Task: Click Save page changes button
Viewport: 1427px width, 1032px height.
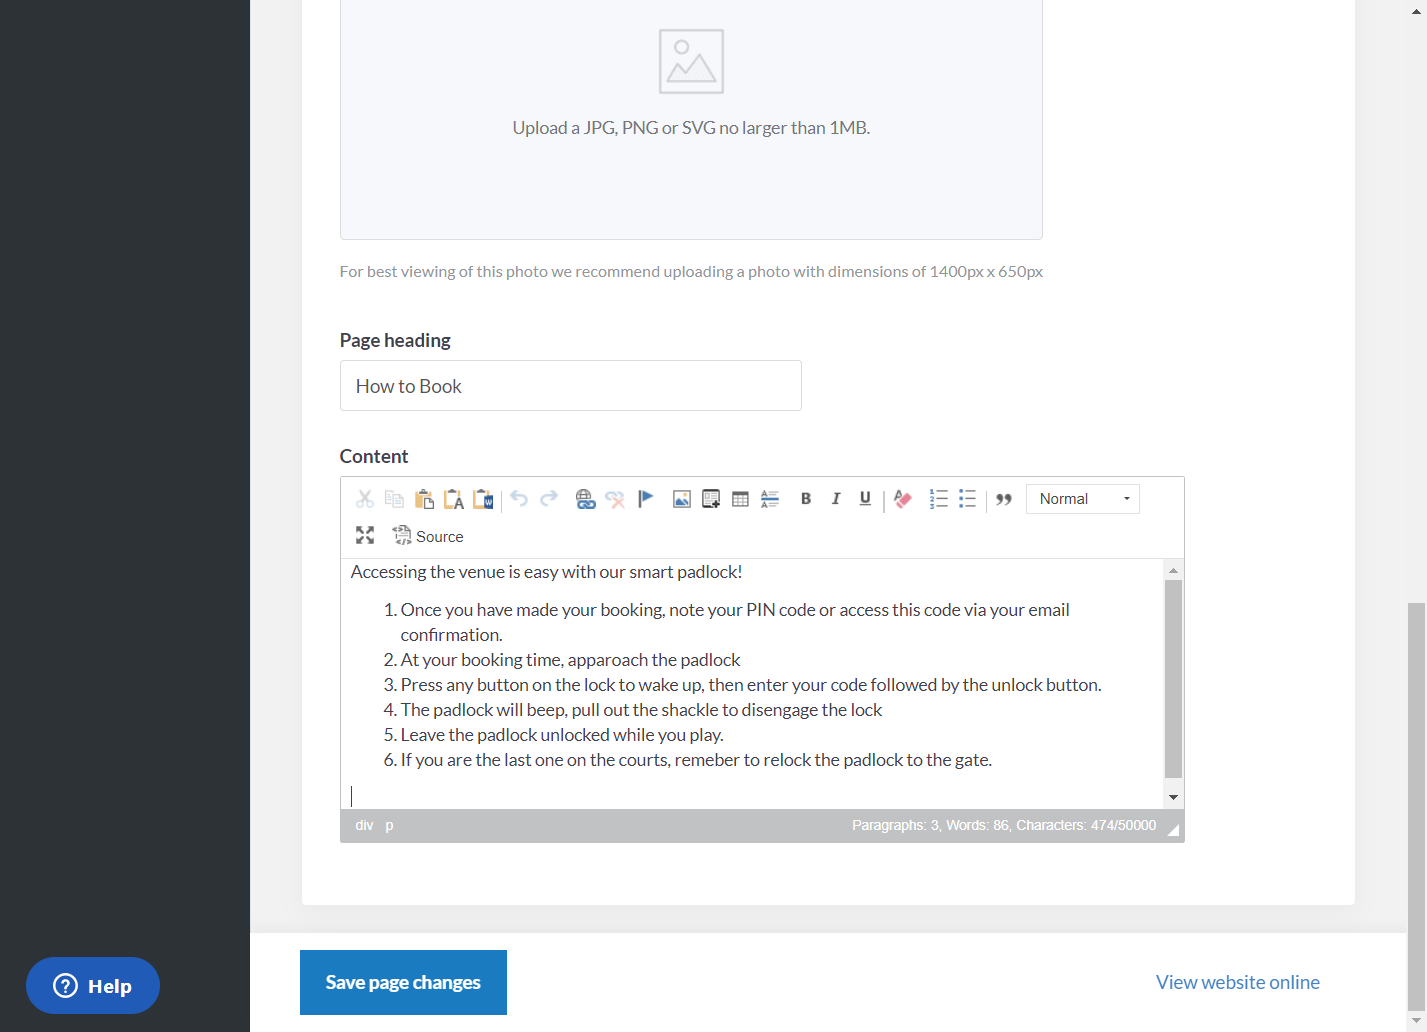Action: [403, 982]
